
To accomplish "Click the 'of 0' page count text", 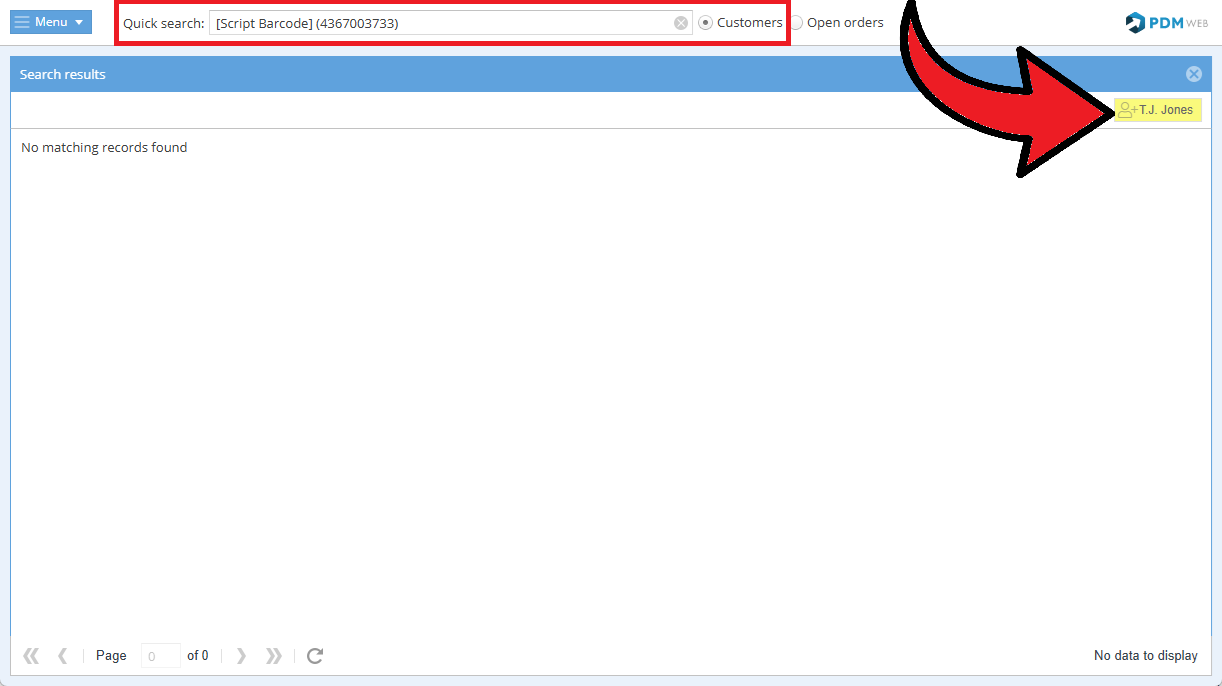I will (x=198, y=656).
